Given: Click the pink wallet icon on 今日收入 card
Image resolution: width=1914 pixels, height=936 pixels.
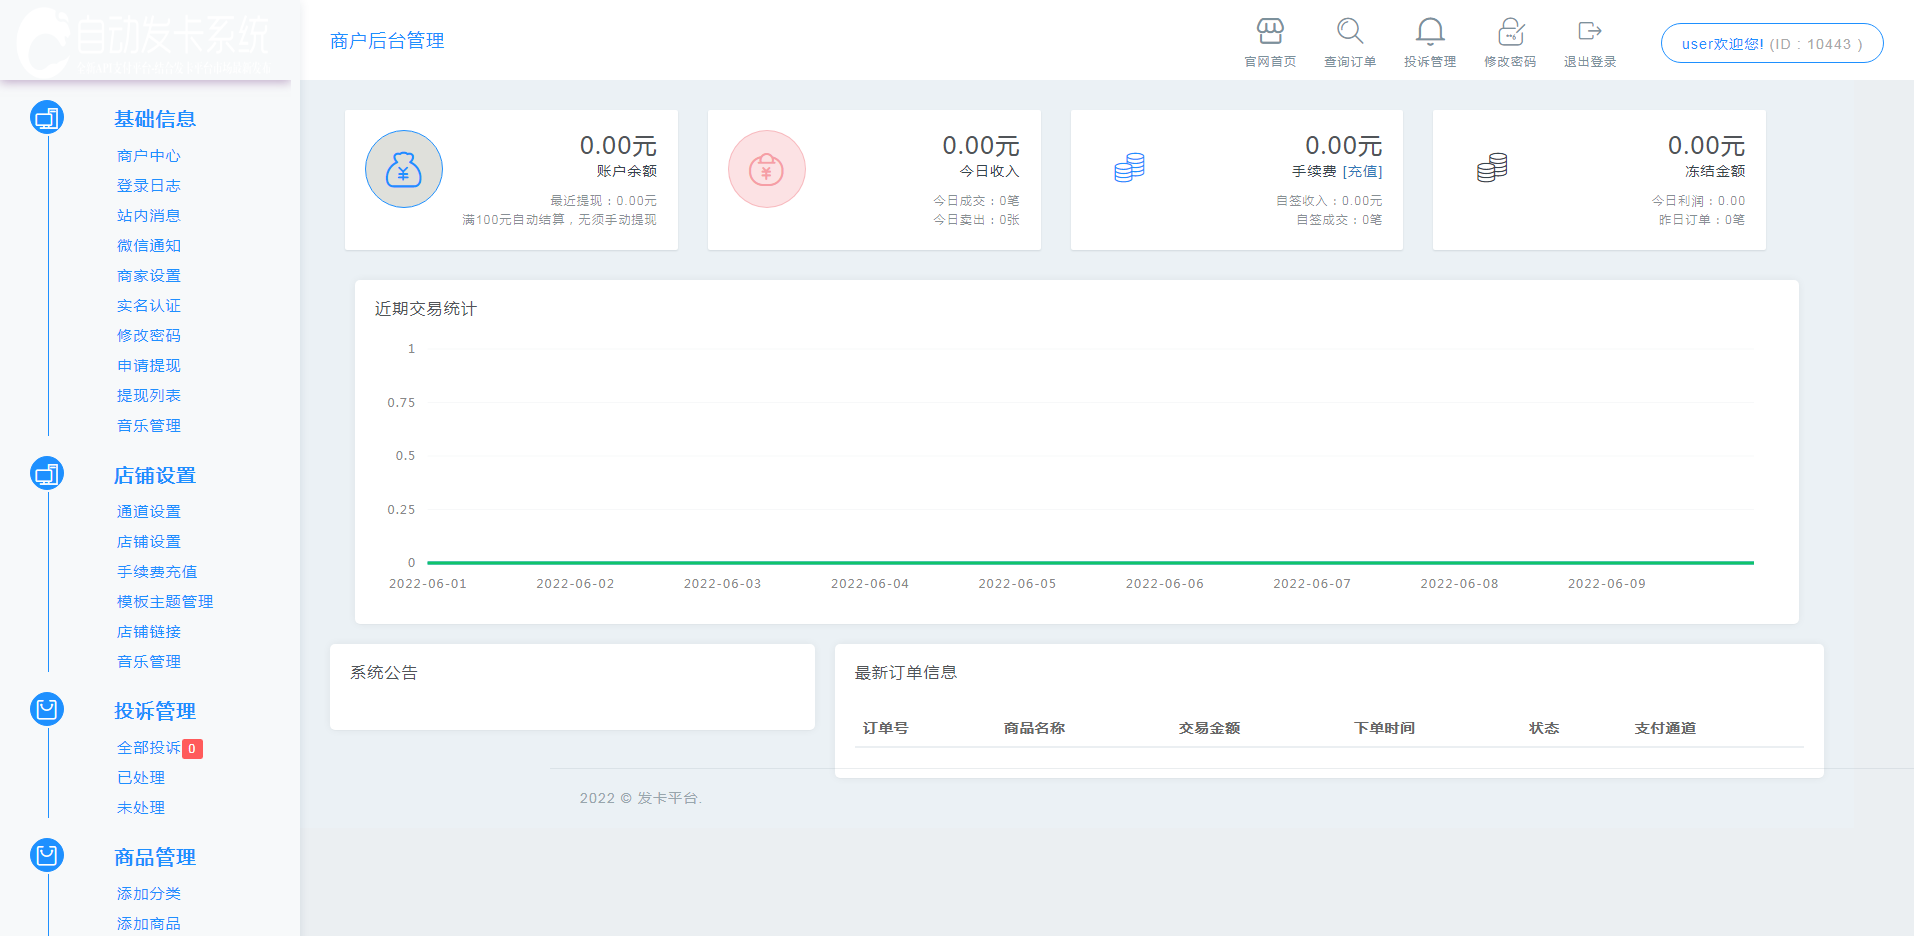Looking at the screenshot, I should [766, 168].
